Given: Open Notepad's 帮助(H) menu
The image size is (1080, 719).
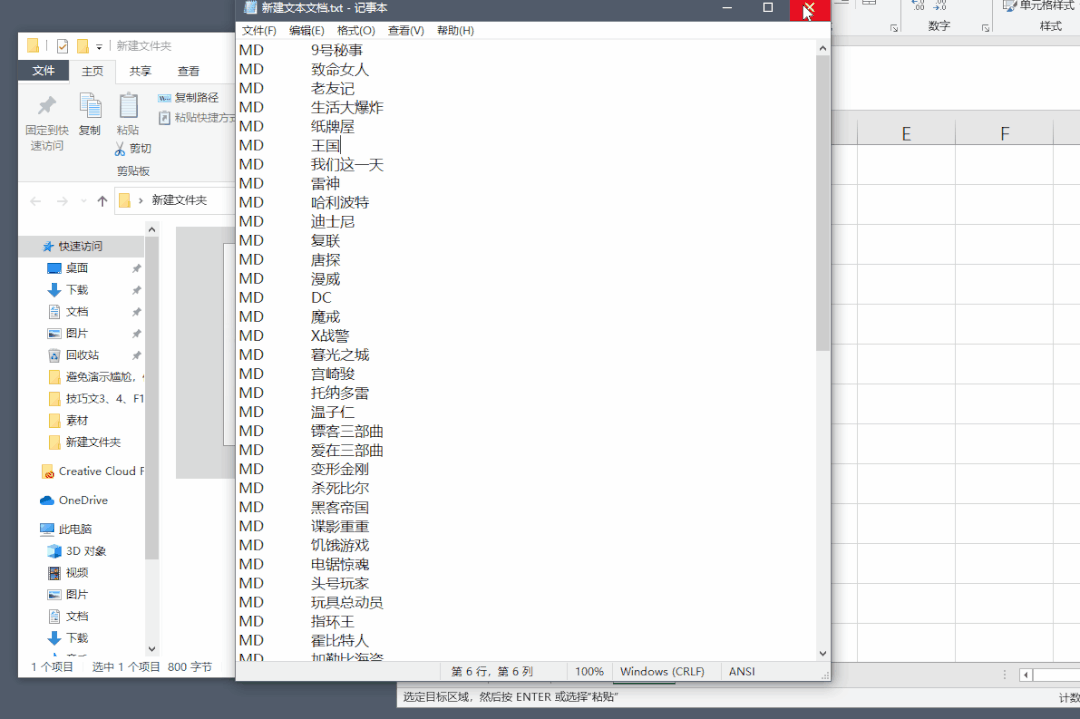Looking at the screenshot, I should (x=455, y=31).
